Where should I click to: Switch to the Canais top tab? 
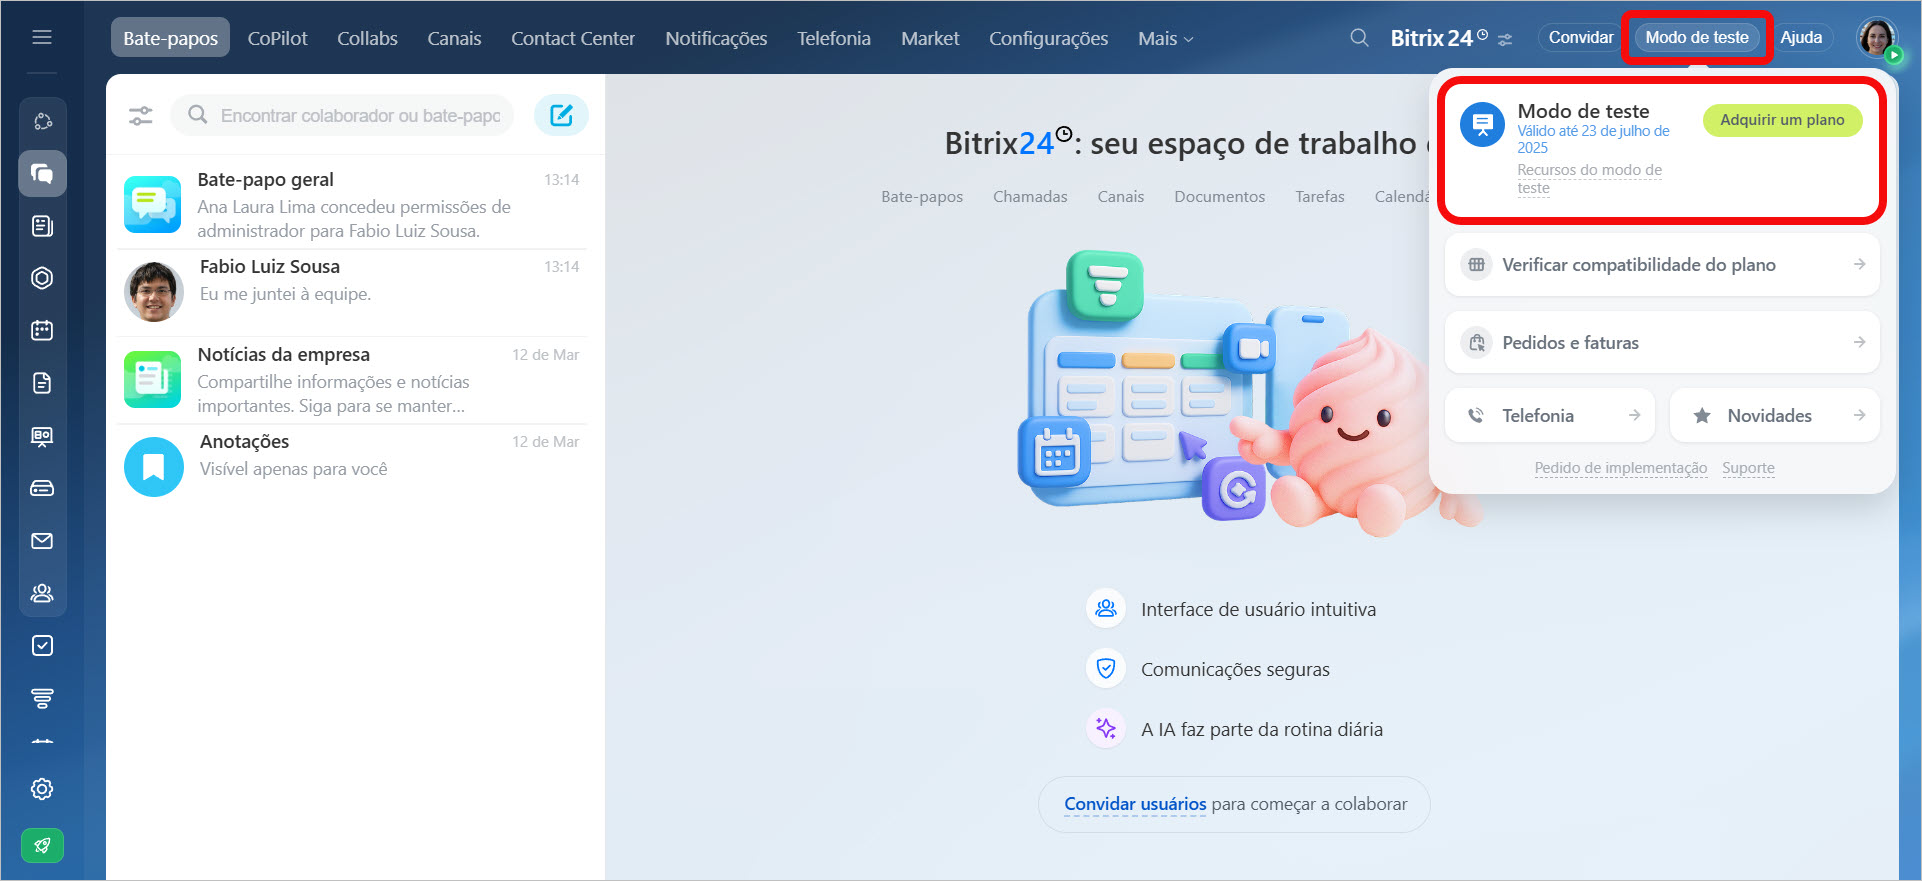point(454,38)
